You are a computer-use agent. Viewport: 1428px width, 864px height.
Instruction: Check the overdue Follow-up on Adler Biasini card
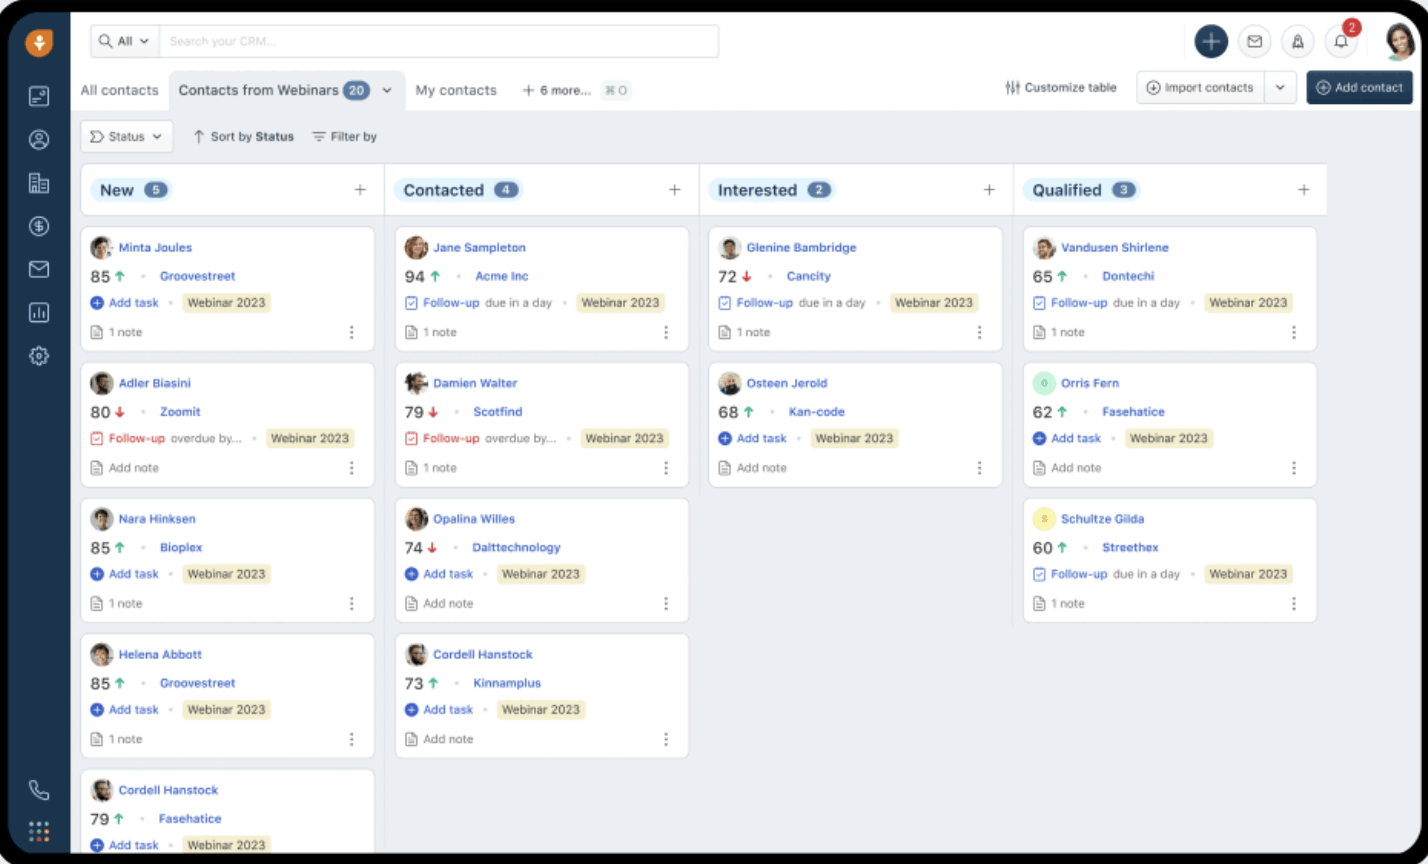[97, 438]
